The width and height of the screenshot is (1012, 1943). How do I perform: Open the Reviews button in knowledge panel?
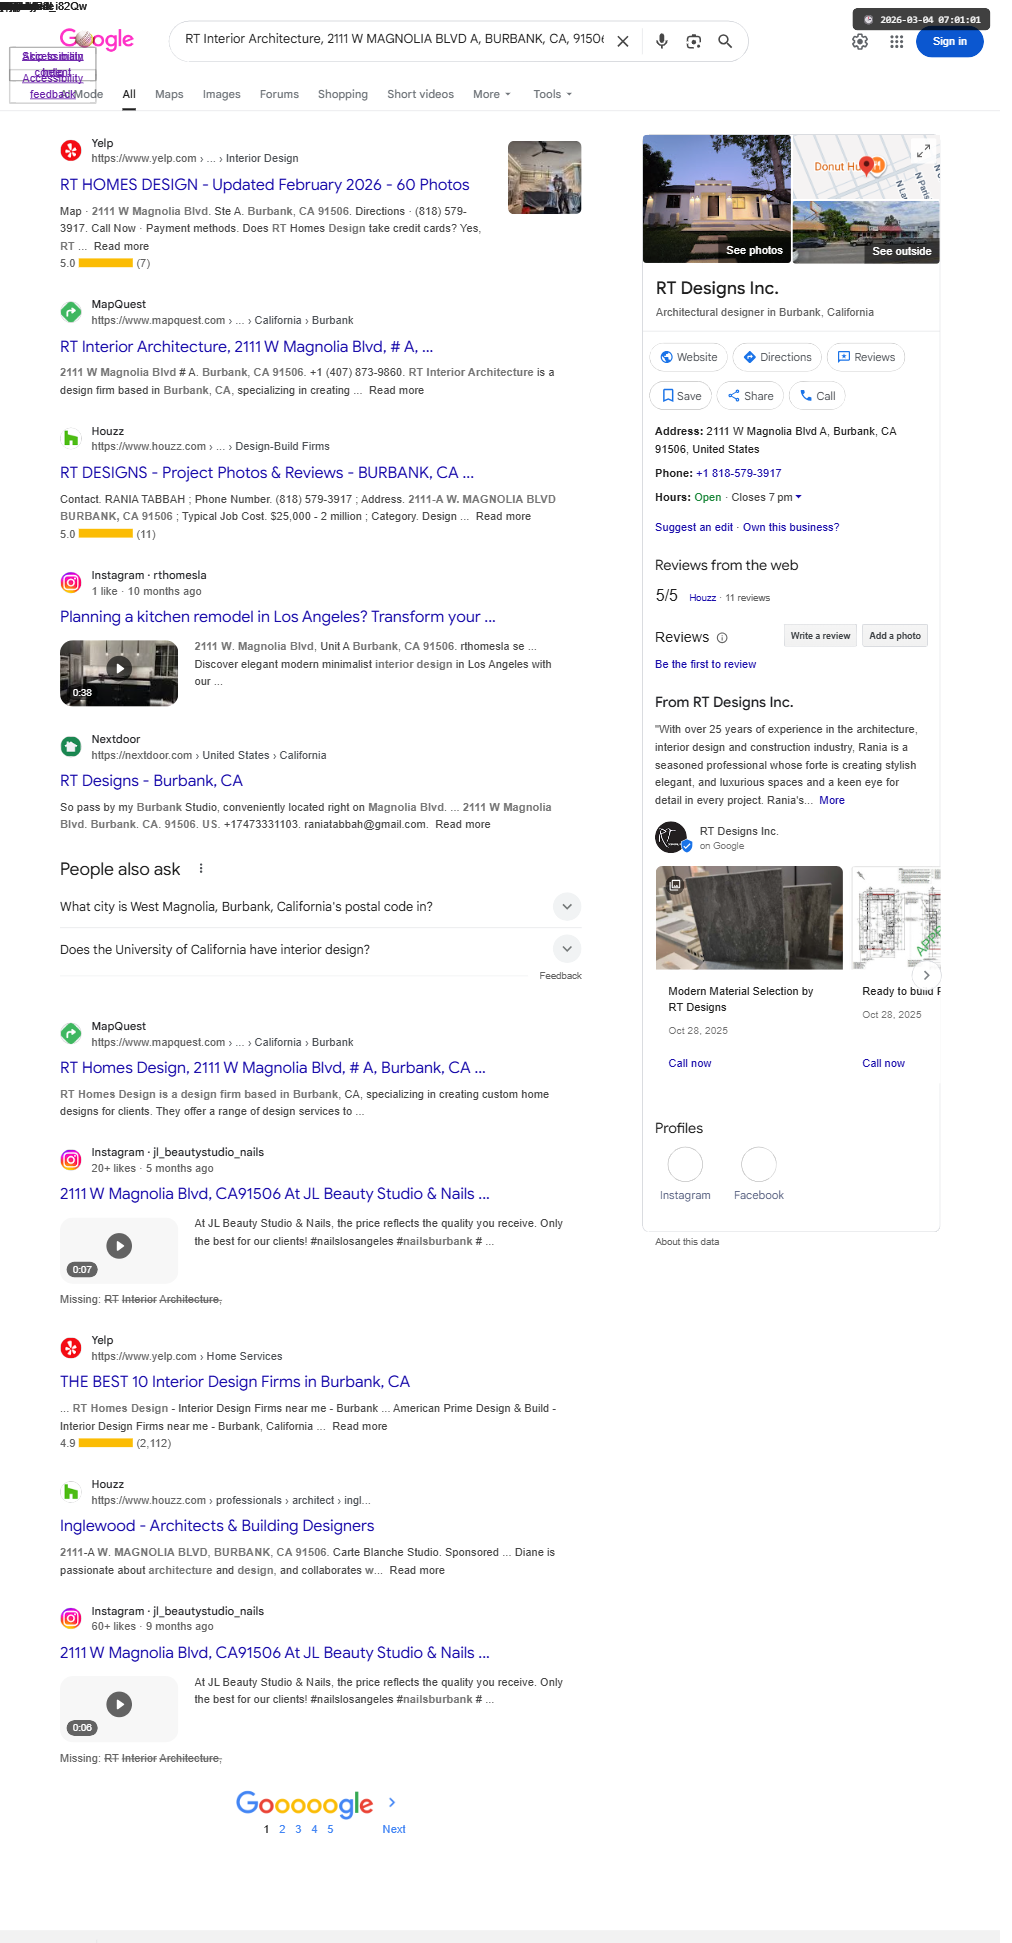coord(866,357)
